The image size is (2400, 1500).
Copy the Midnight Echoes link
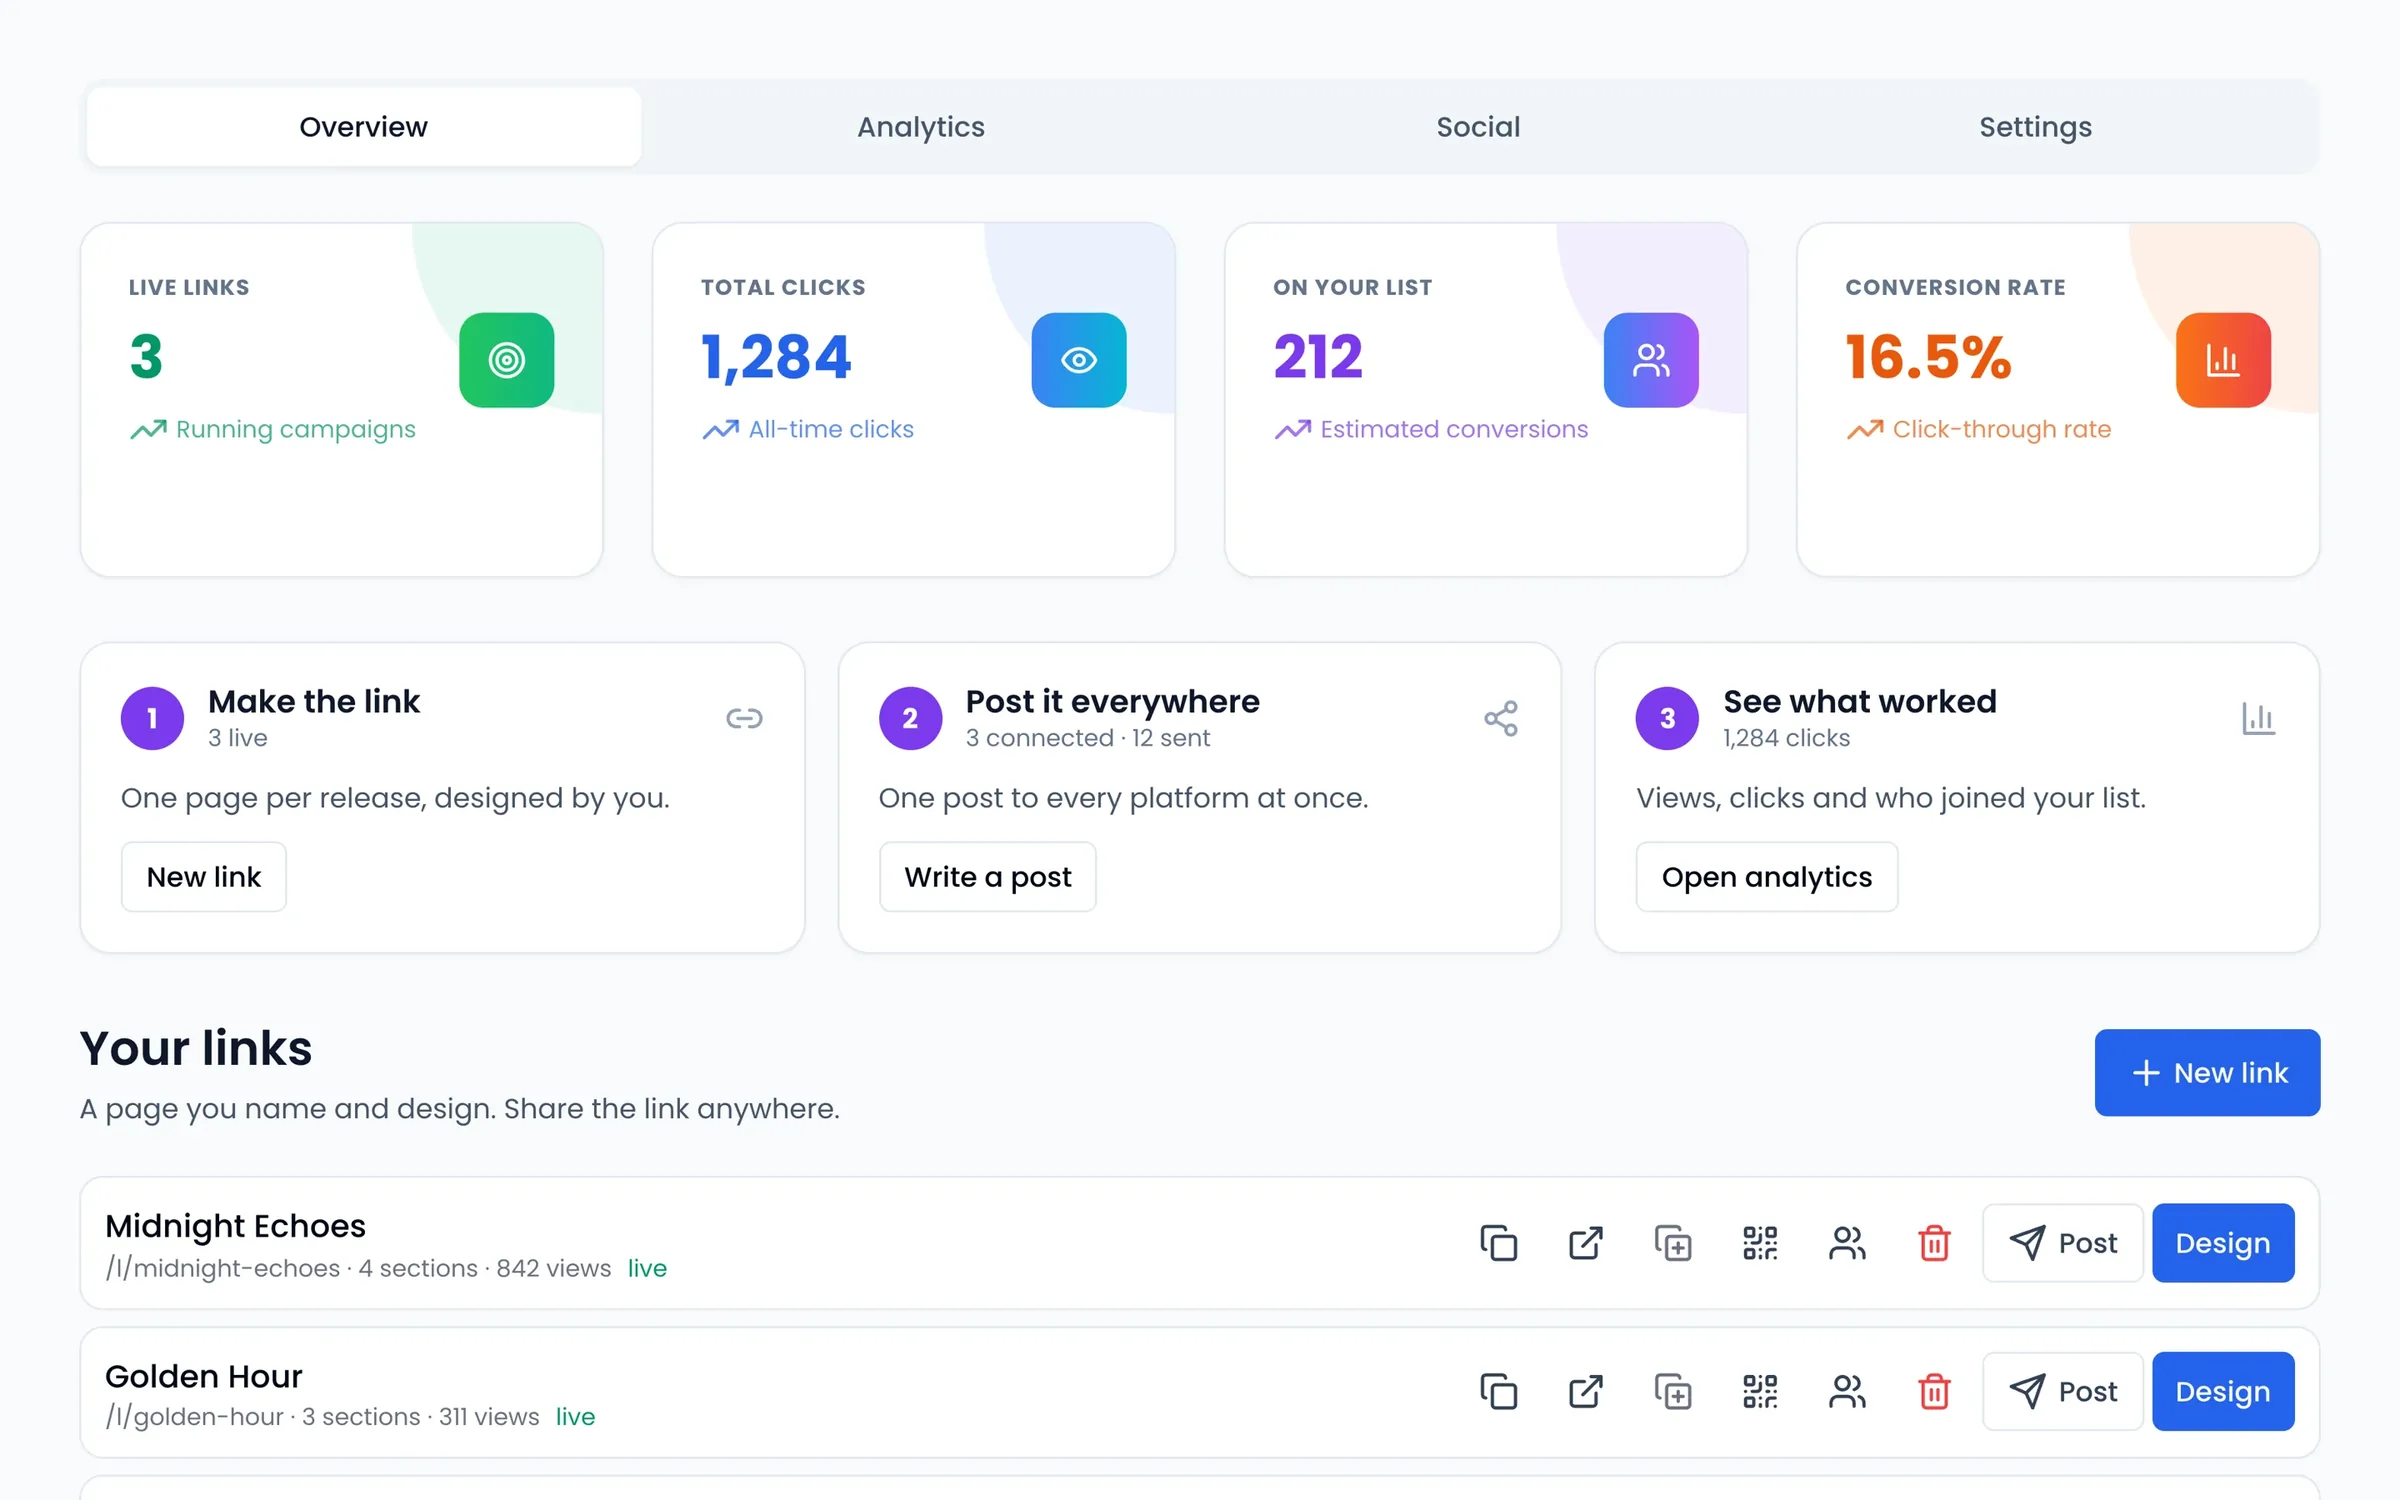(x=1498, y=1243)
